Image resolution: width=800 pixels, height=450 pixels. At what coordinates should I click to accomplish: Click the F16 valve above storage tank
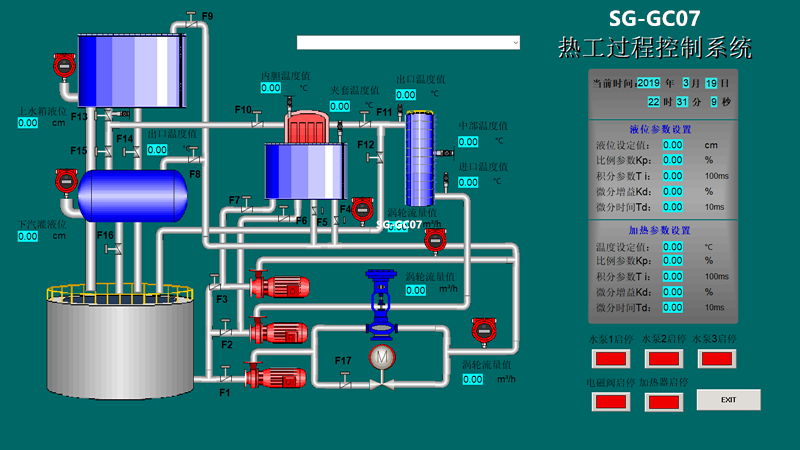118,246
